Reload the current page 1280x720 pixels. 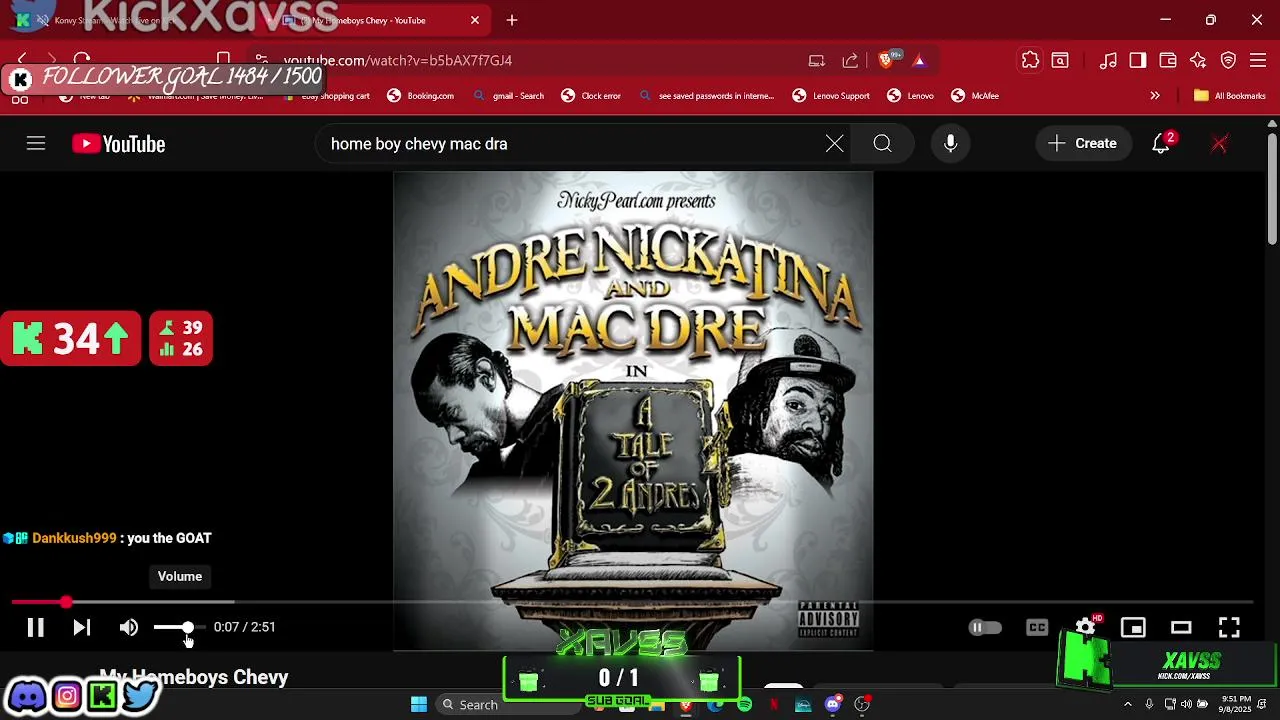pyautogui.click(x=82, y=60)
